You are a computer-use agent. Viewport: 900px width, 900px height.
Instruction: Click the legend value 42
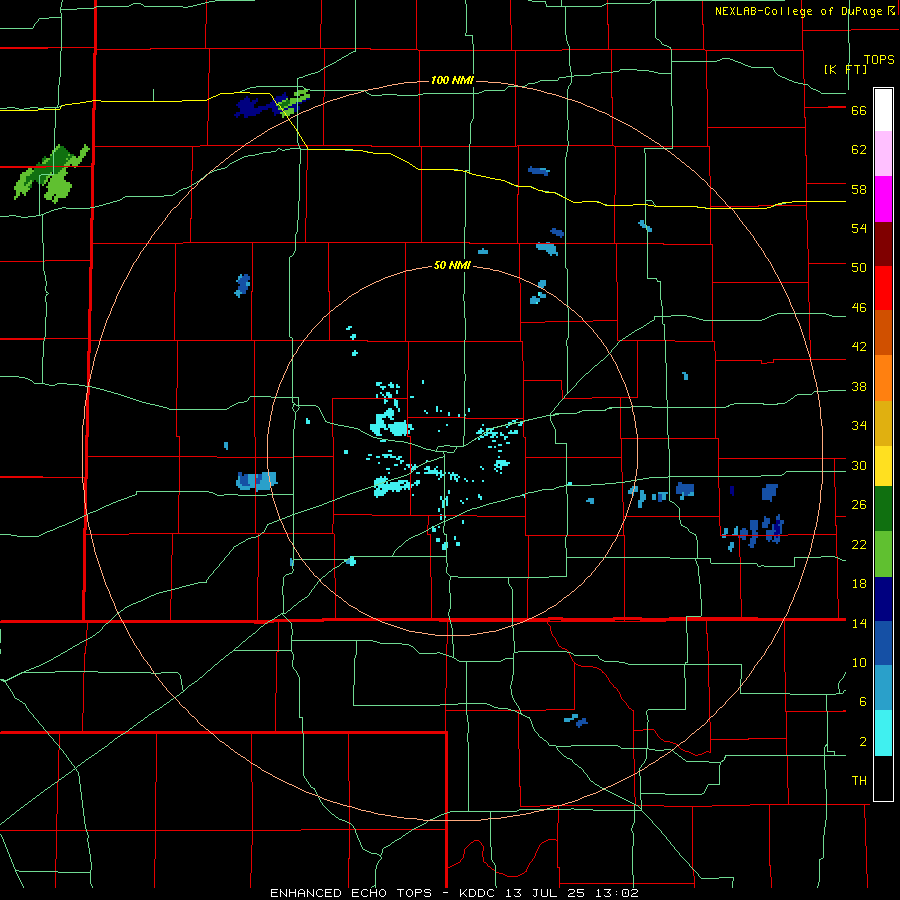pyautogui.click(x=859, y=347)
